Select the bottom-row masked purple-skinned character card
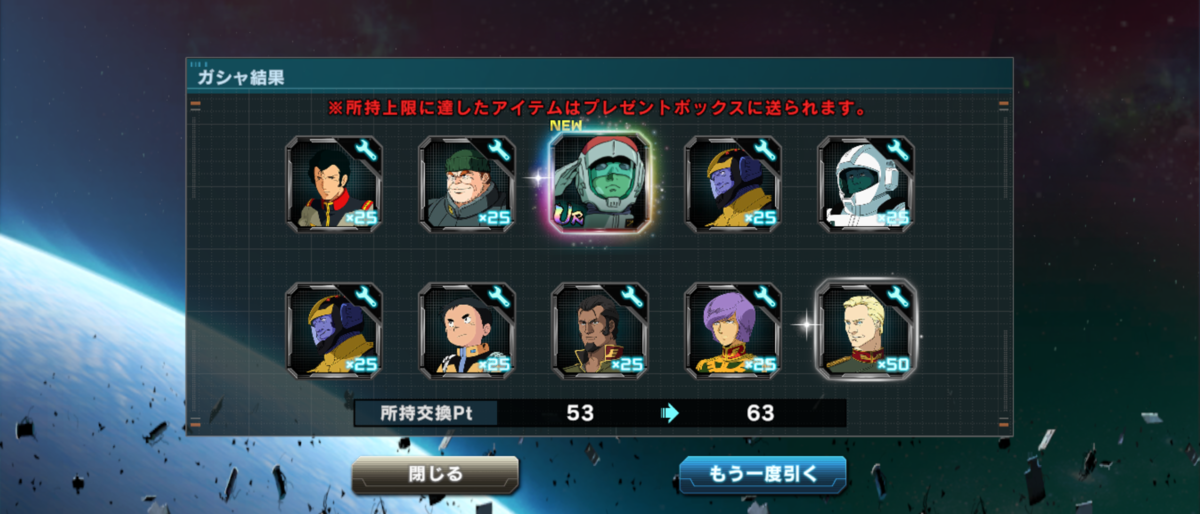 [x=333, y=330]
